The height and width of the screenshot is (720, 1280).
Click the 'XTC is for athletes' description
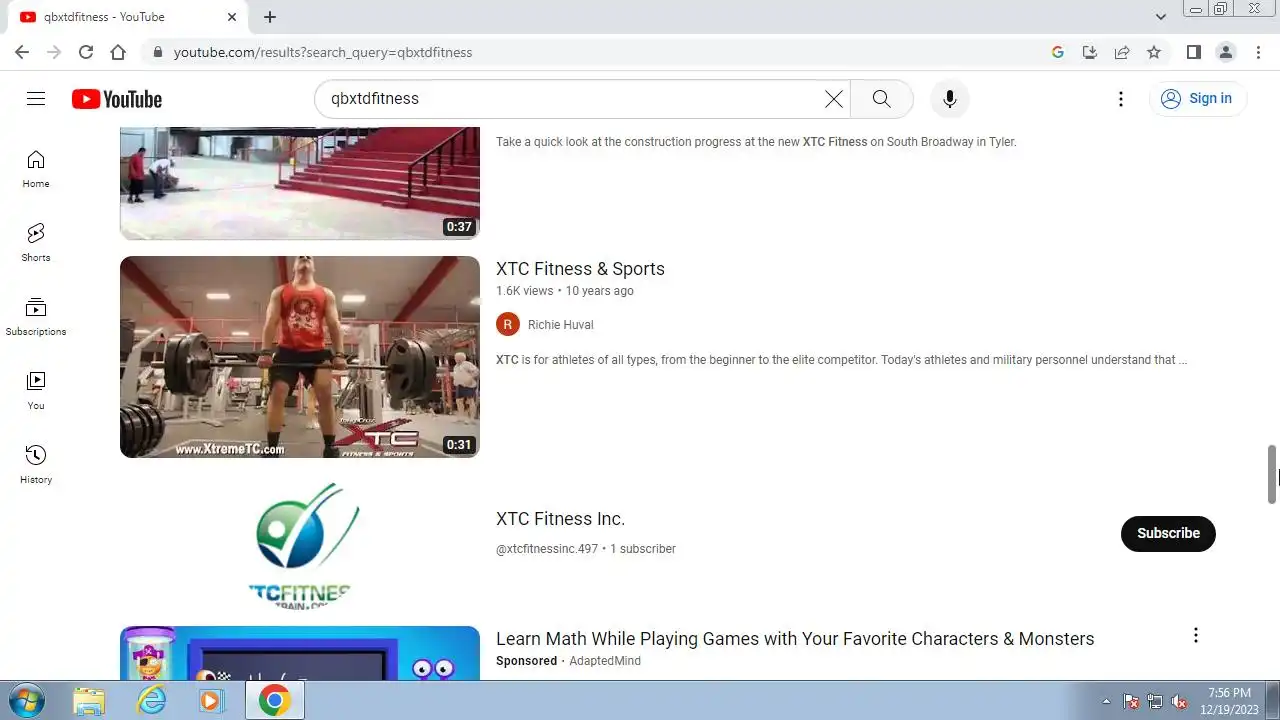(x=842, y=360)
